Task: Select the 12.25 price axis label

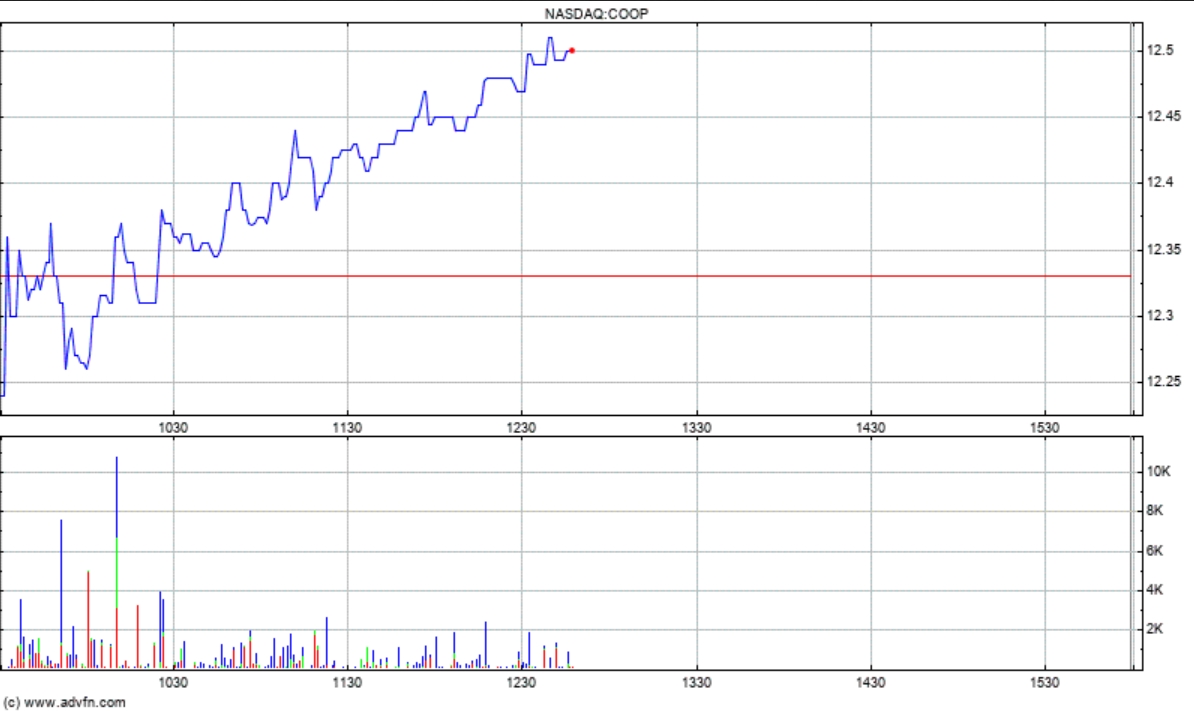Action: click(1163, 381)
